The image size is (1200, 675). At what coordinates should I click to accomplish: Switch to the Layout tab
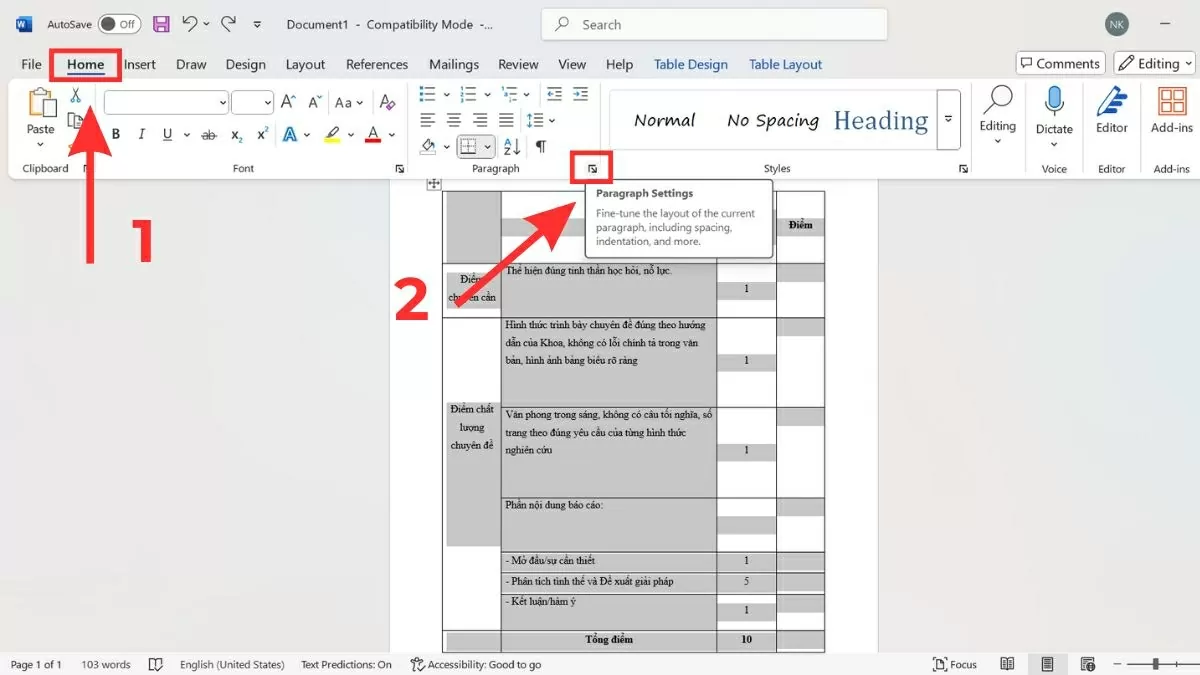305,64
